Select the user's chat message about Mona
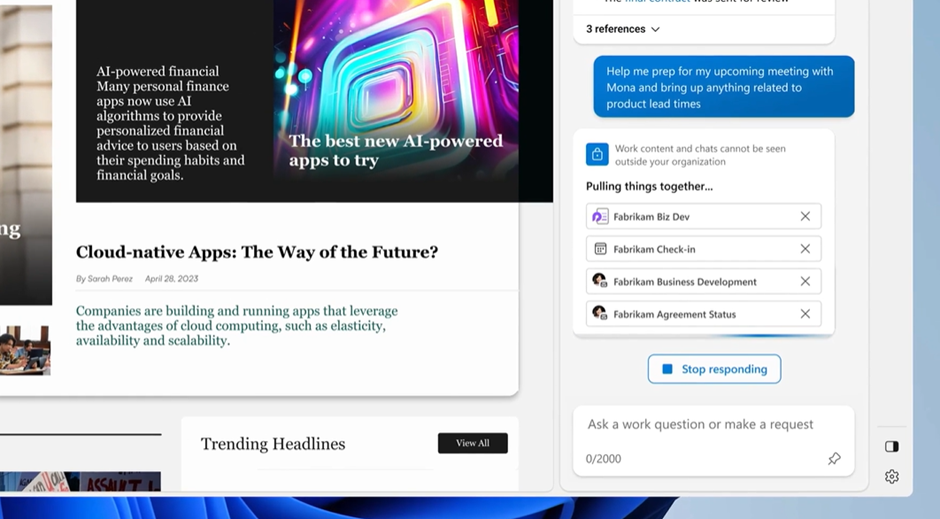 pyautogui.click(x=723, y=87)
